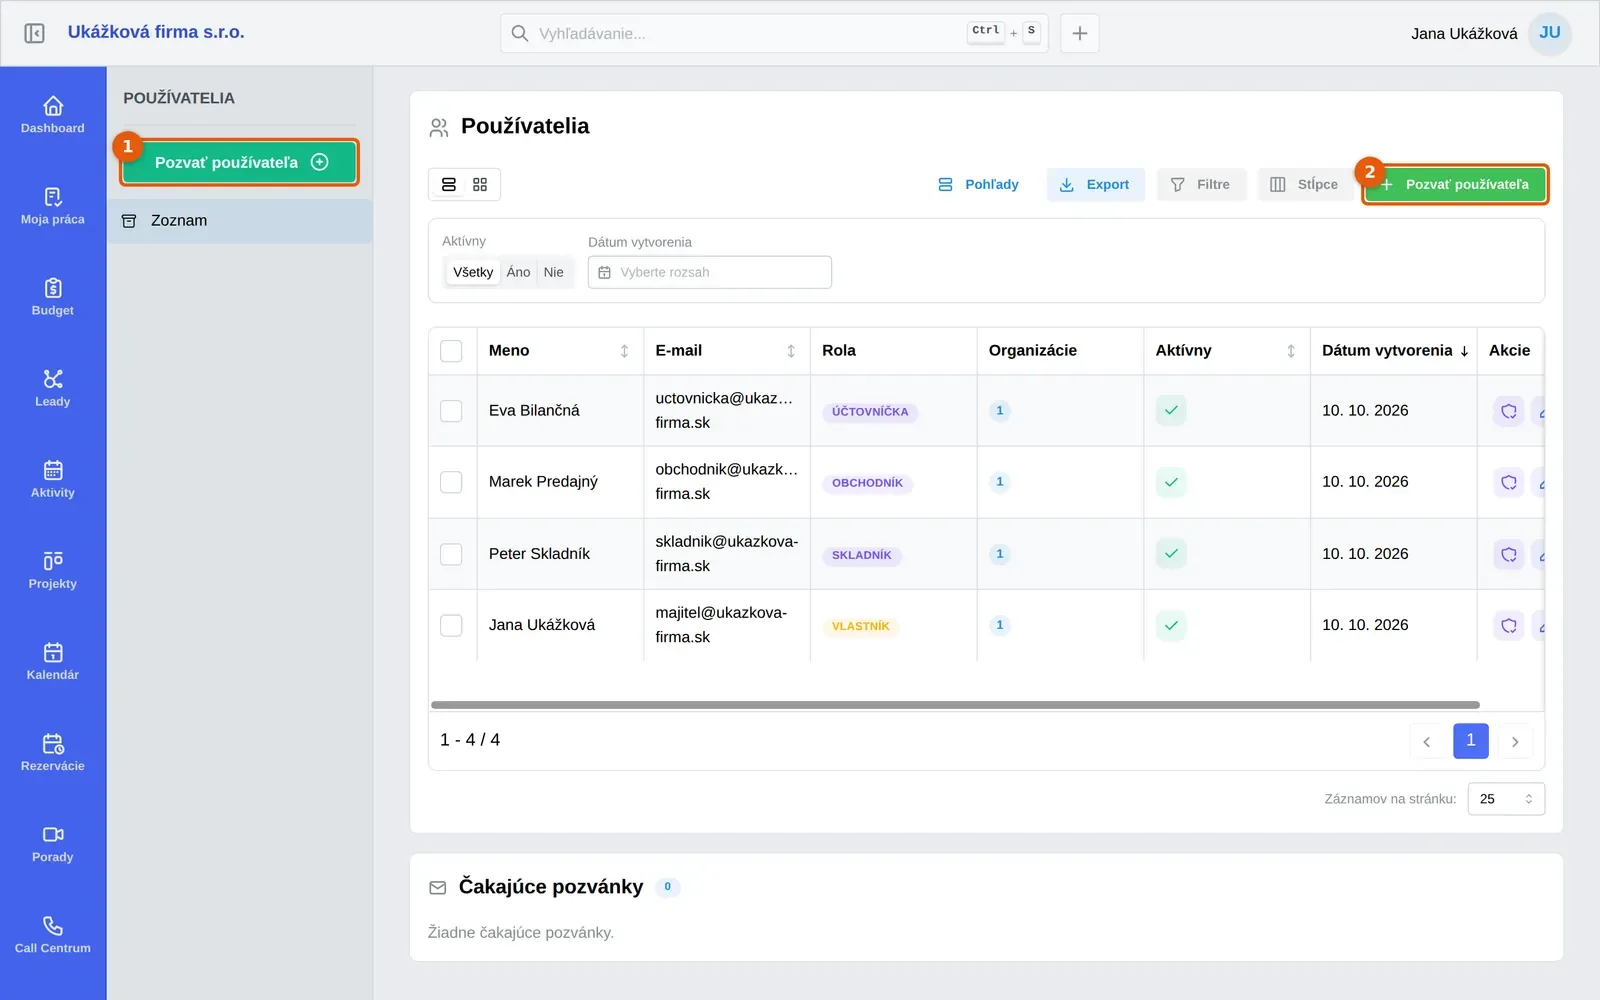
Task: Navigate to Leady
Action: pyautogui.click(x=53, y=387)
